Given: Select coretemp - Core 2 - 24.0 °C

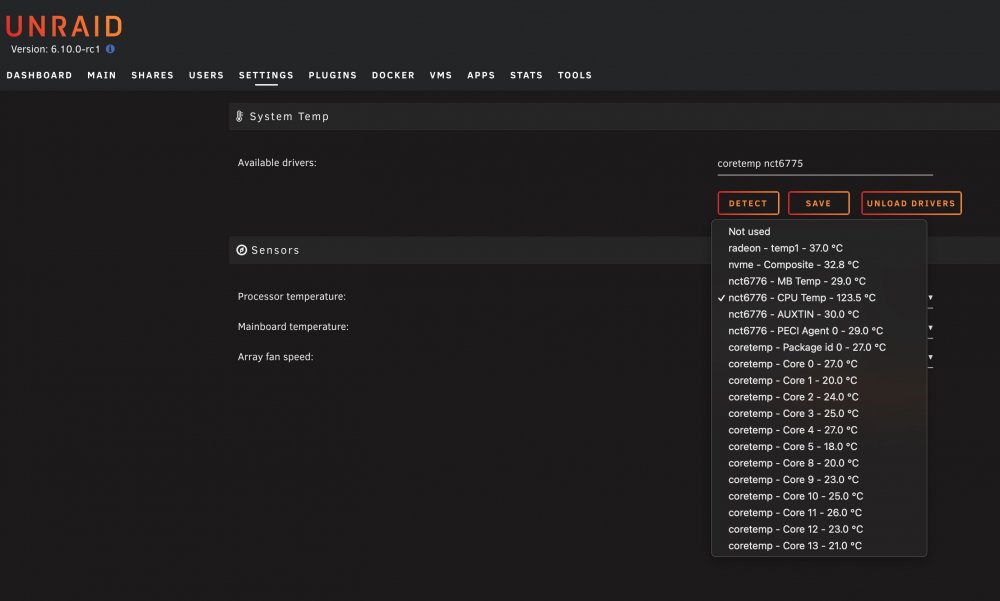Looking at the screenshot, I should (x=819, y=397).
